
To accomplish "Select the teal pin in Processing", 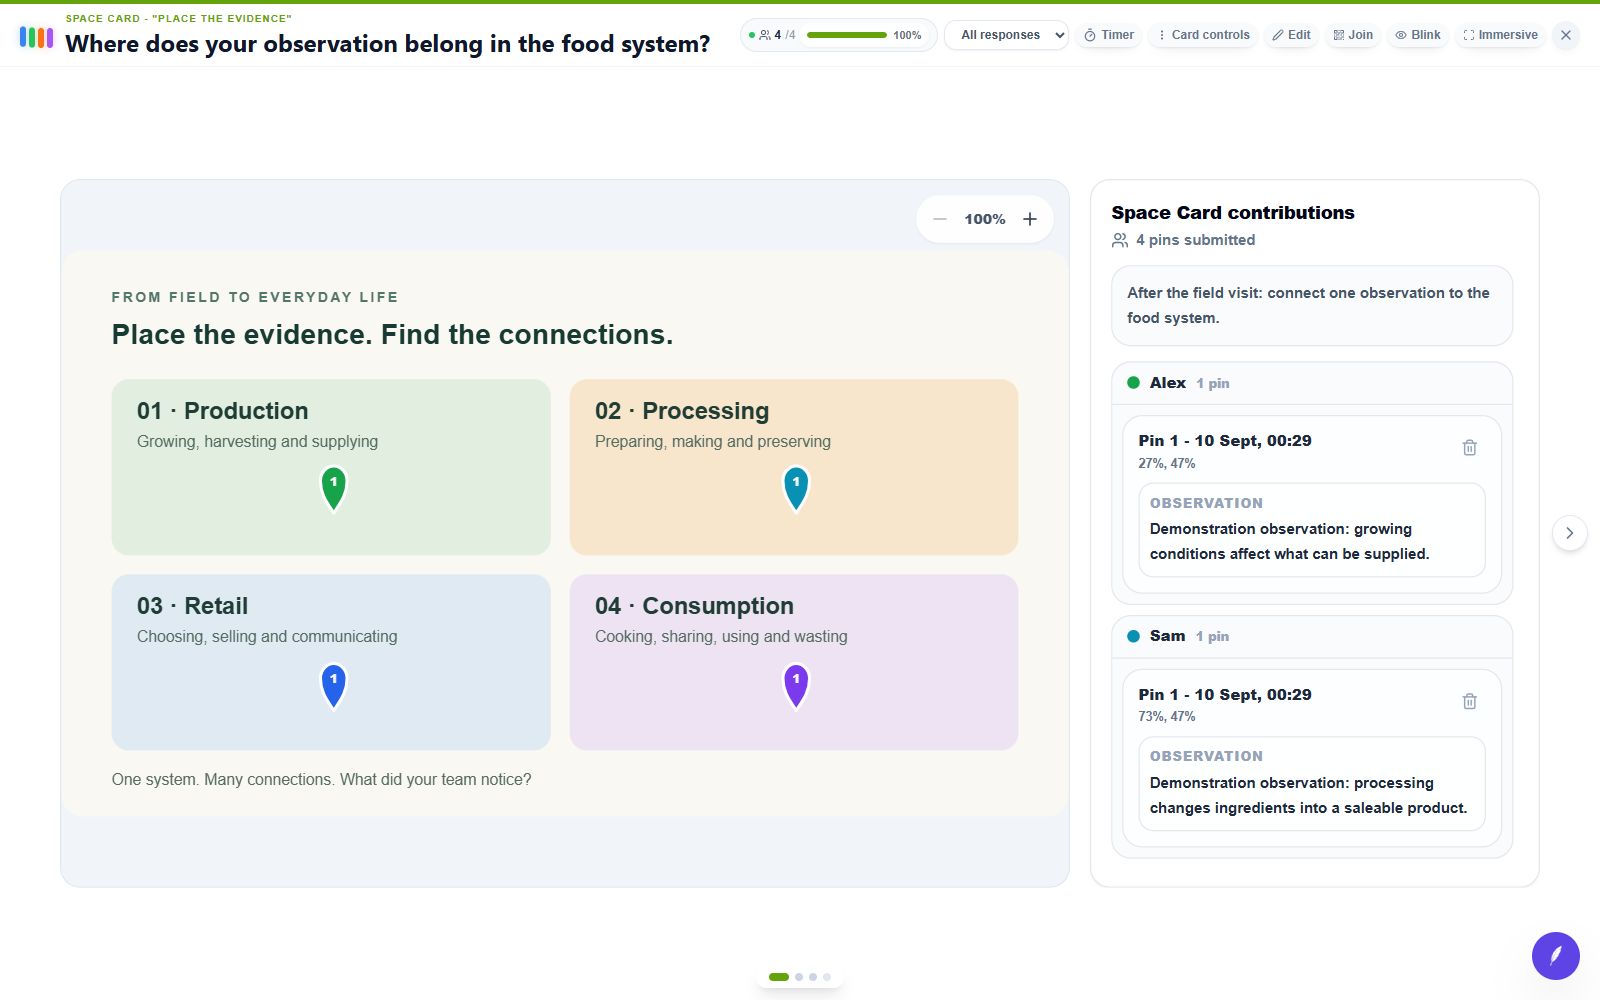I will [796, 488].
